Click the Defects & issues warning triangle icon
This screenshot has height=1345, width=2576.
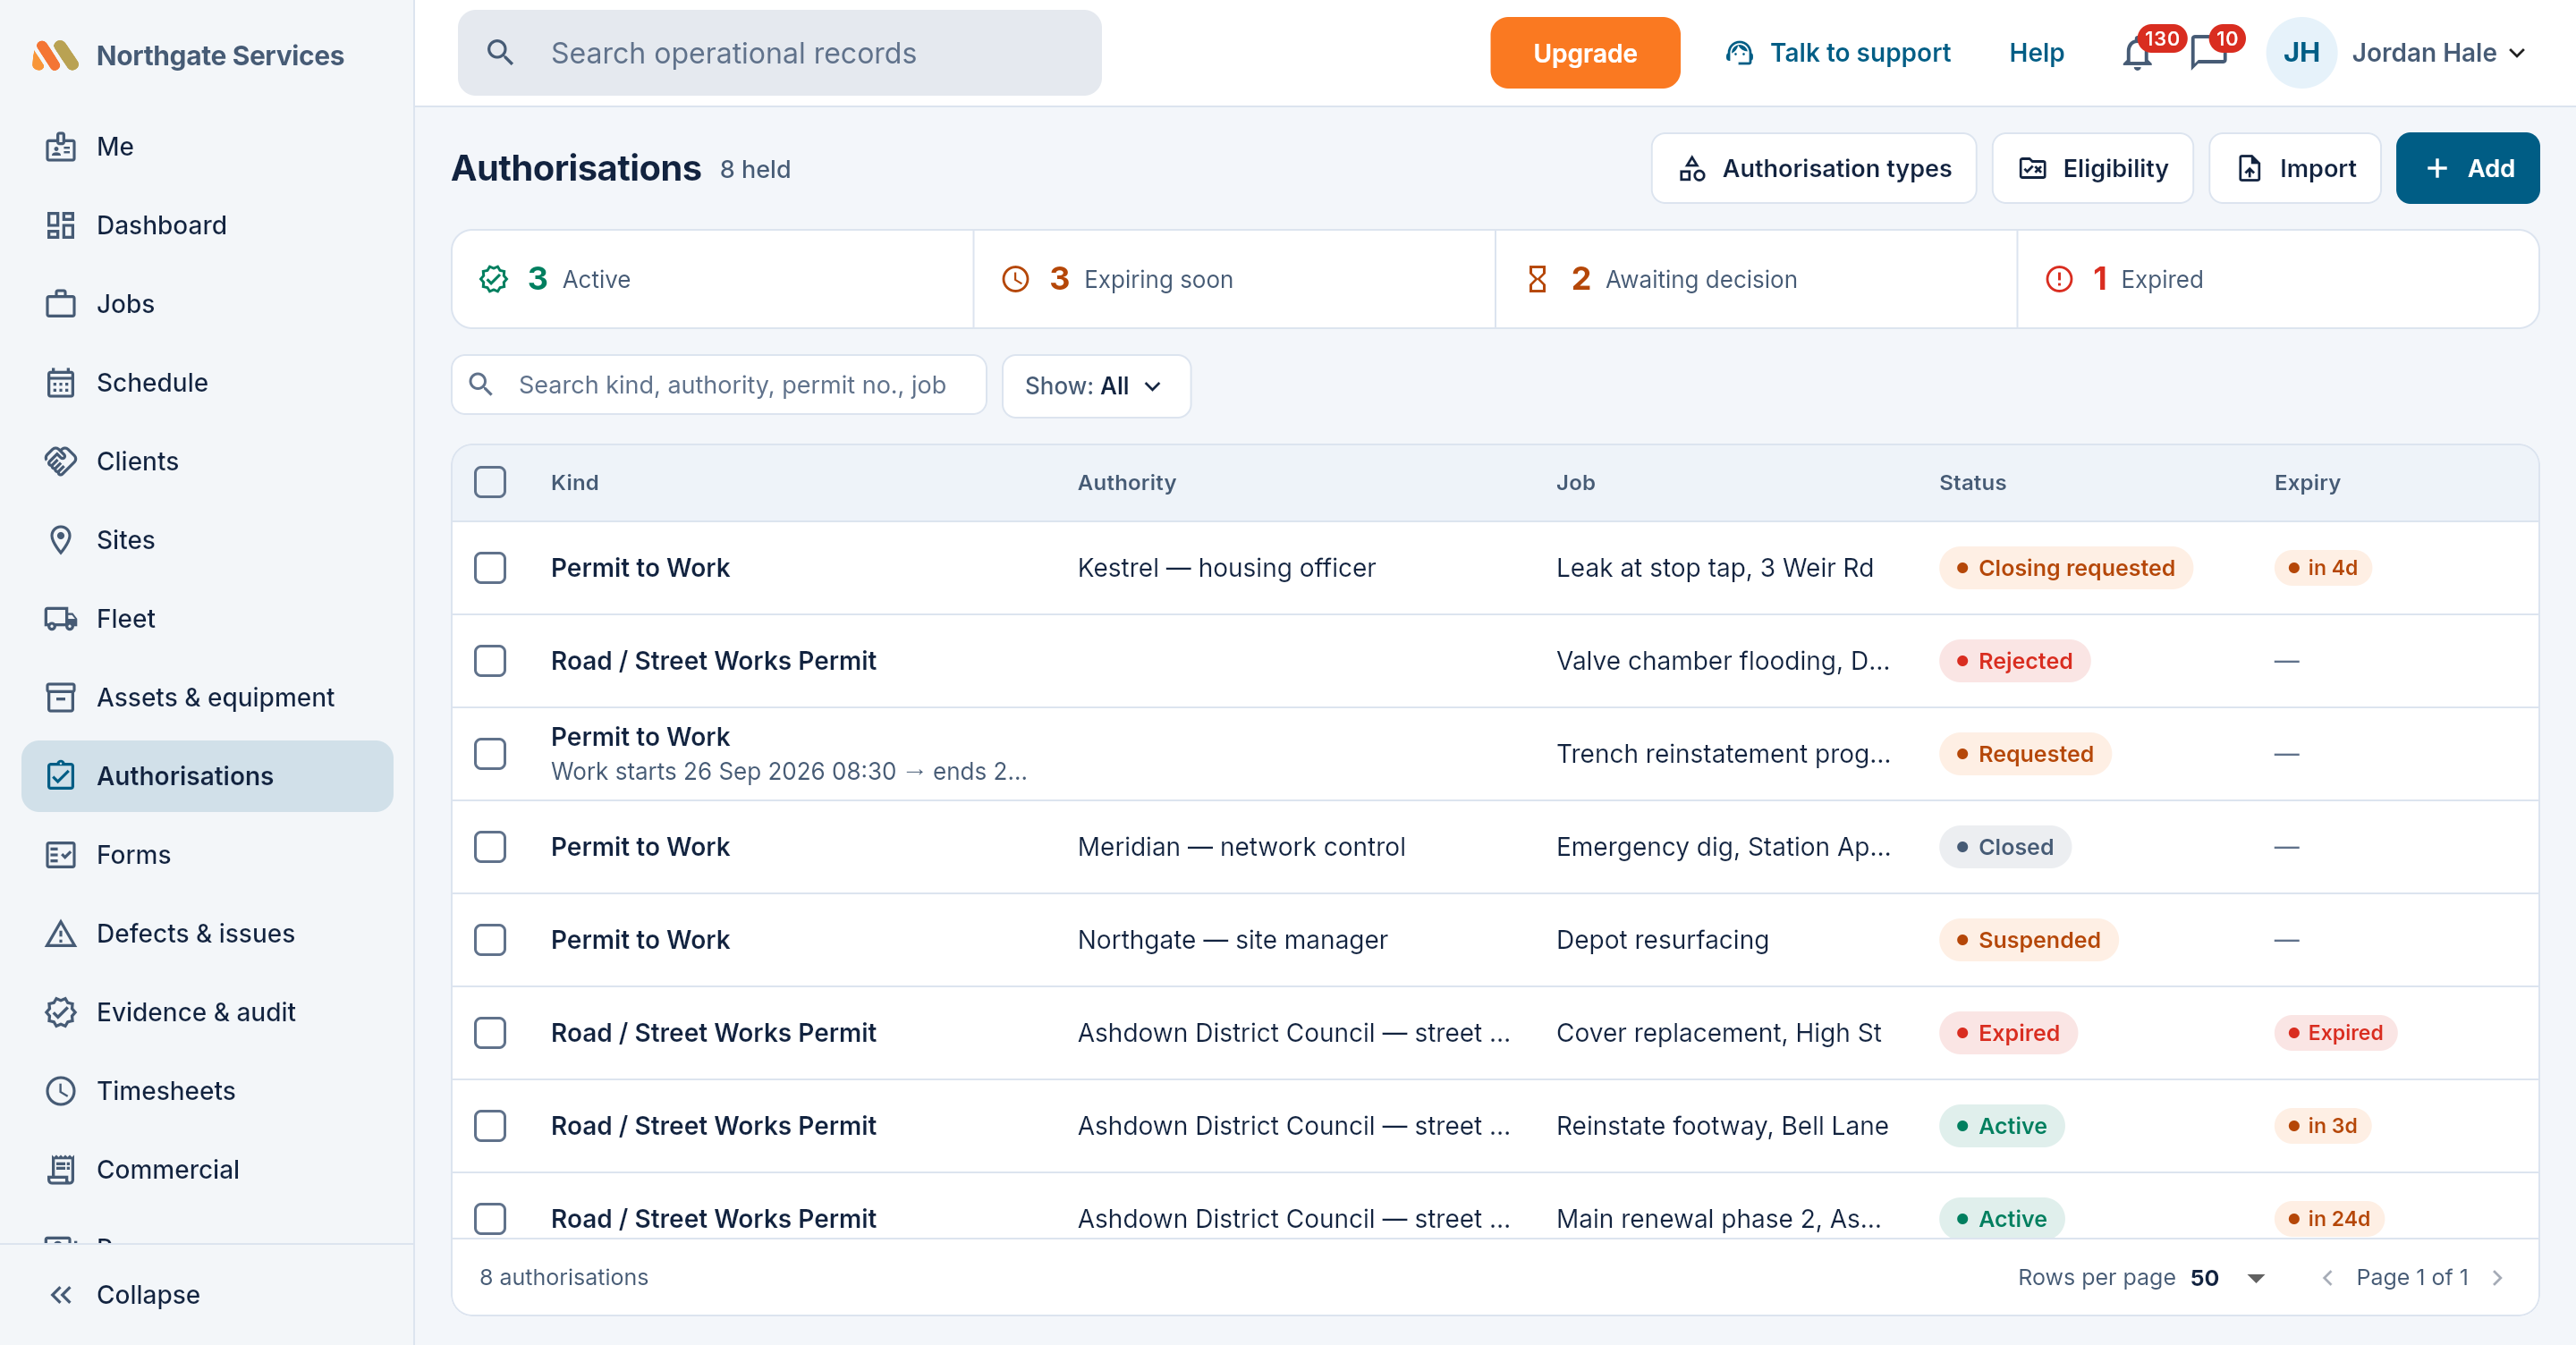(60, 933)
